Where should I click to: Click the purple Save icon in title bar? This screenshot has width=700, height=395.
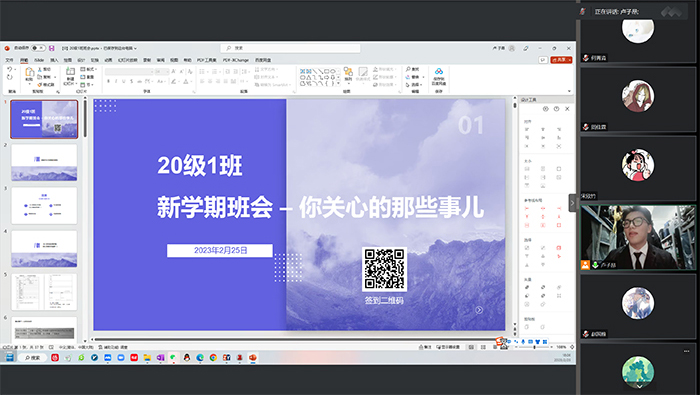pyautogui.click(x=52, y=48)
